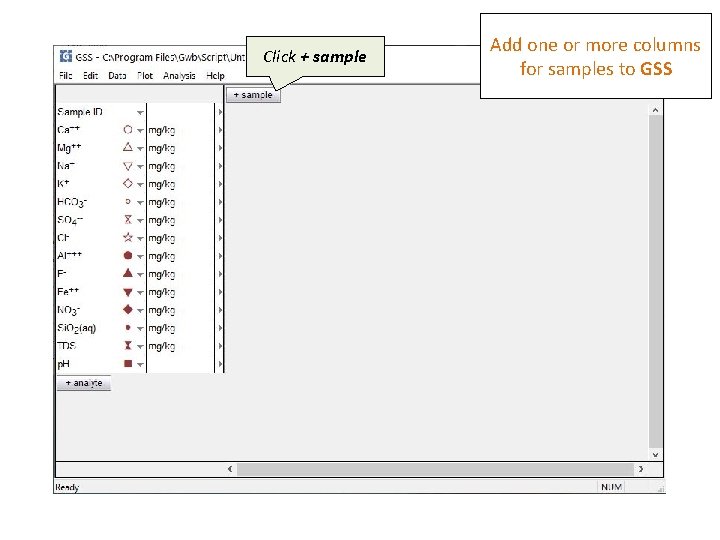This screenshot has height=540, width=720.
Task: Select the filled diamond marker for NO3-
Action: (128, 309)
